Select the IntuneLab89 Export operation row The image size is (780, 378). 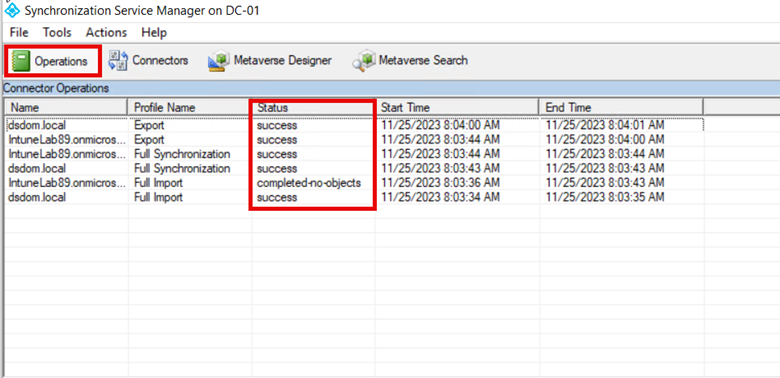pos(355,140)
